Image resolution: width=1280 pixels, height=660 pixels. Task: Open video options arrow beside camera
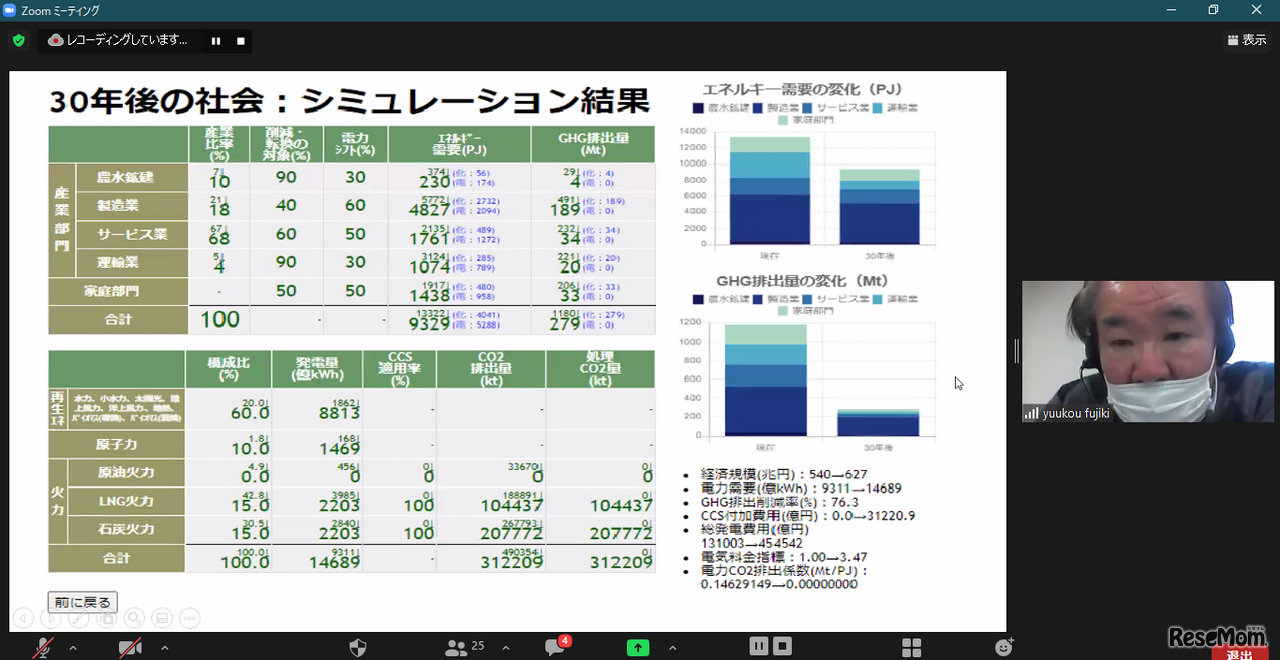coord(164,648)
